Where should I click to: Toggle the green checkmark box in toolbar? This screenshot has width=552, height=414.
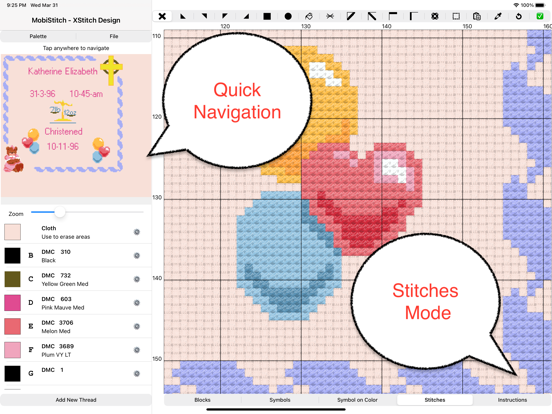(540, 16)
